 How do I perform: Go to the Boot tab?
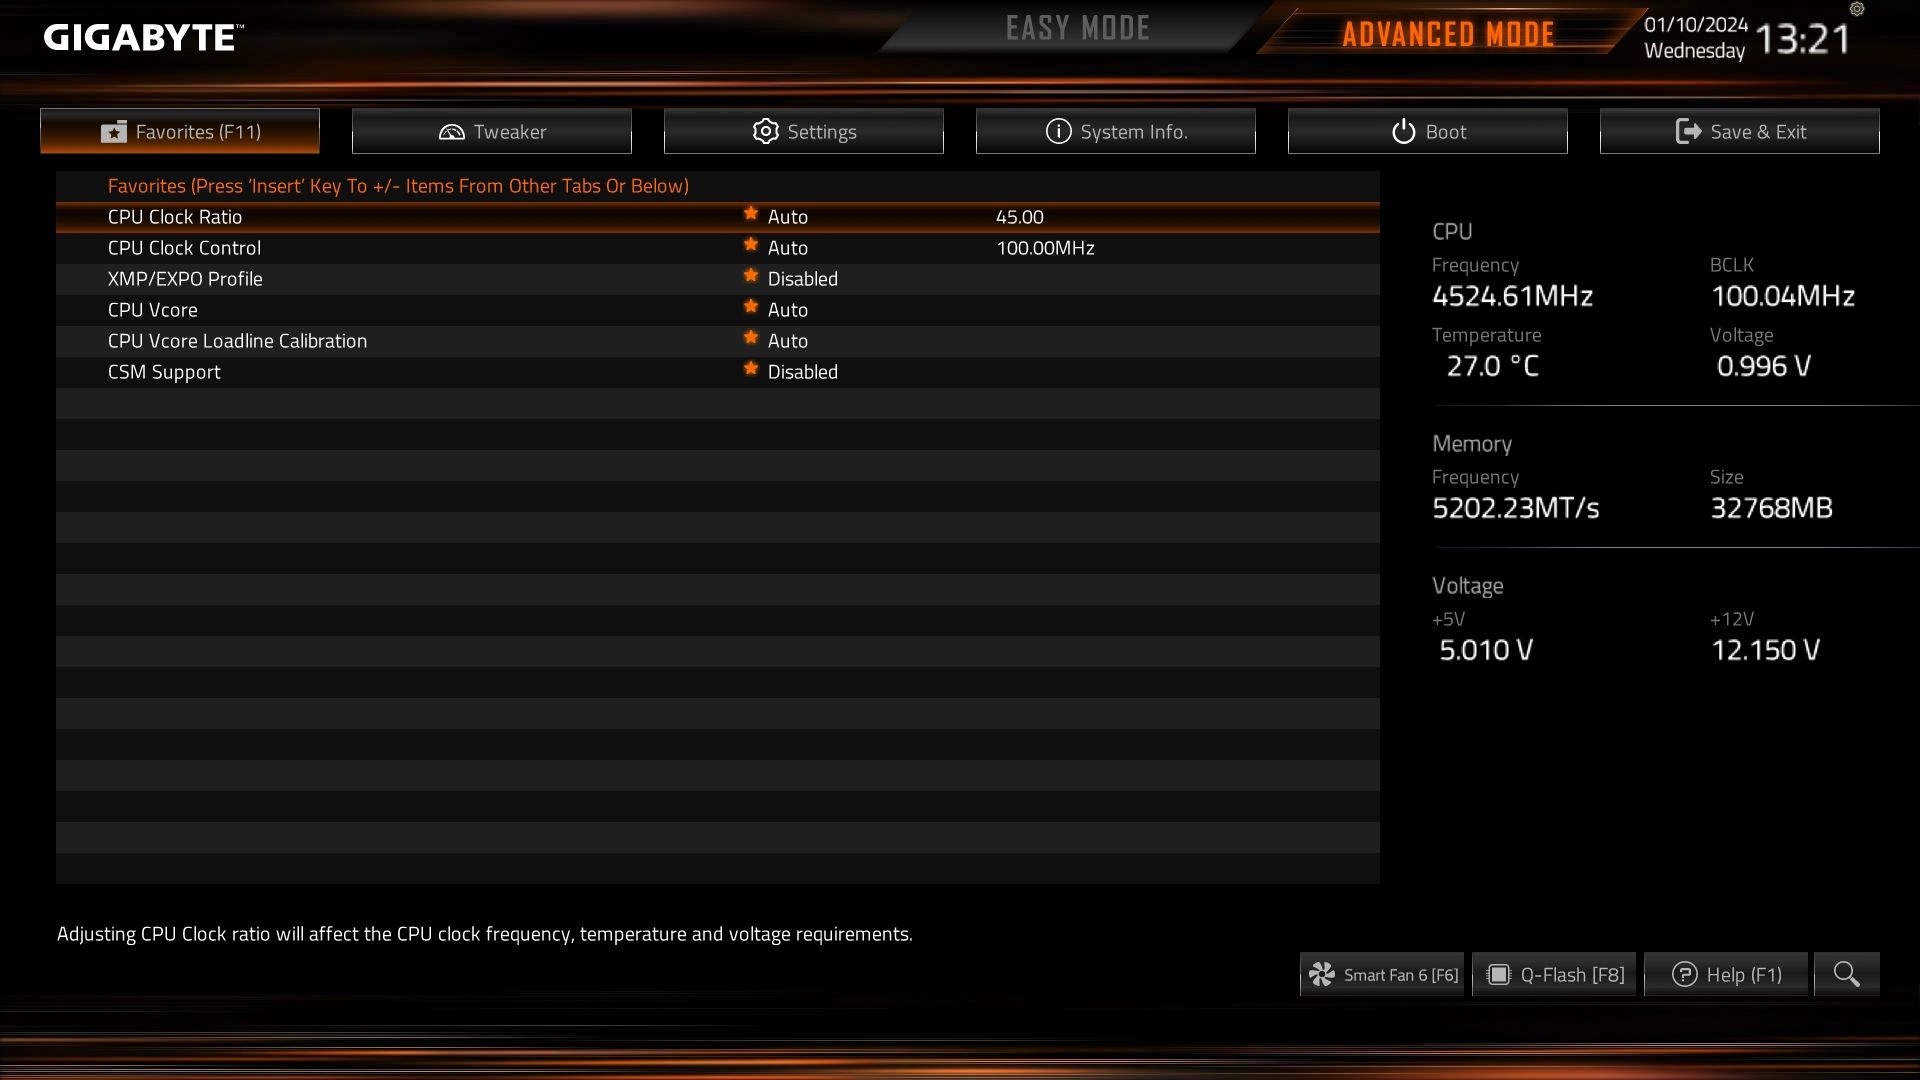1428,131
